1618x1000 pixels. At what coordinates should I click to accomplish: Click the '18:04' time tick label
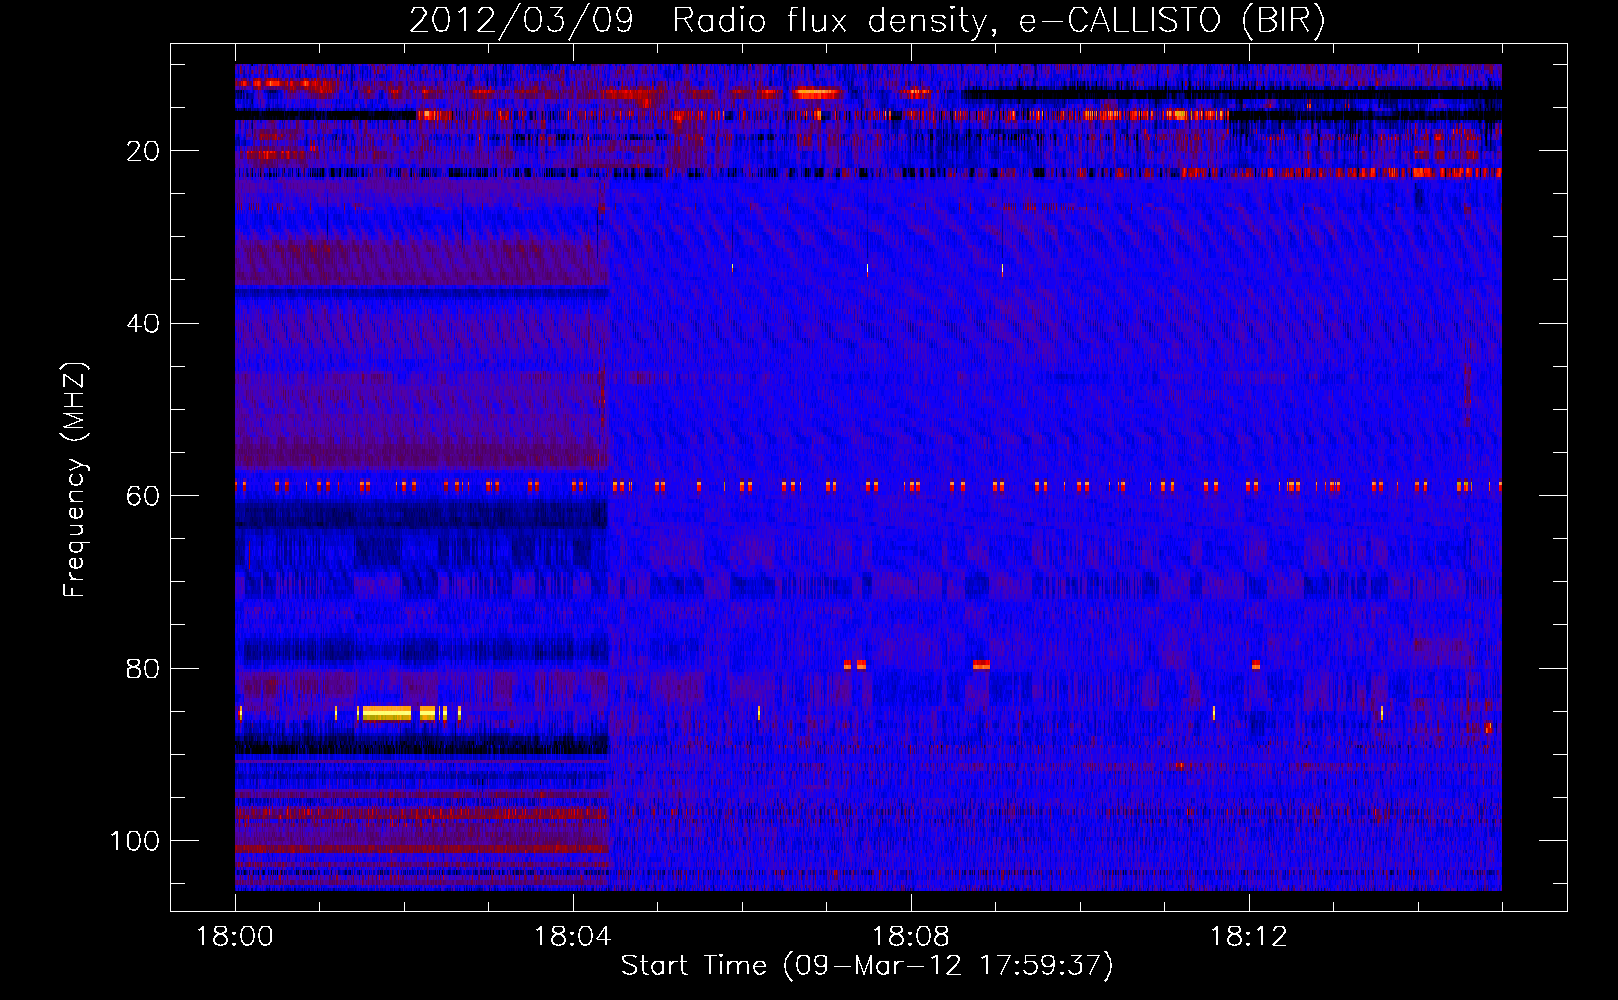click(573, 937)
